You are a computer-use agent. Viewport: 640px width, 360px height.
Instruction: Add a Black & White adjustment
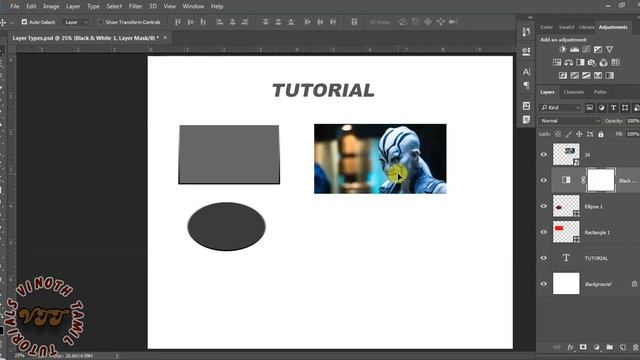pos(580,62)
